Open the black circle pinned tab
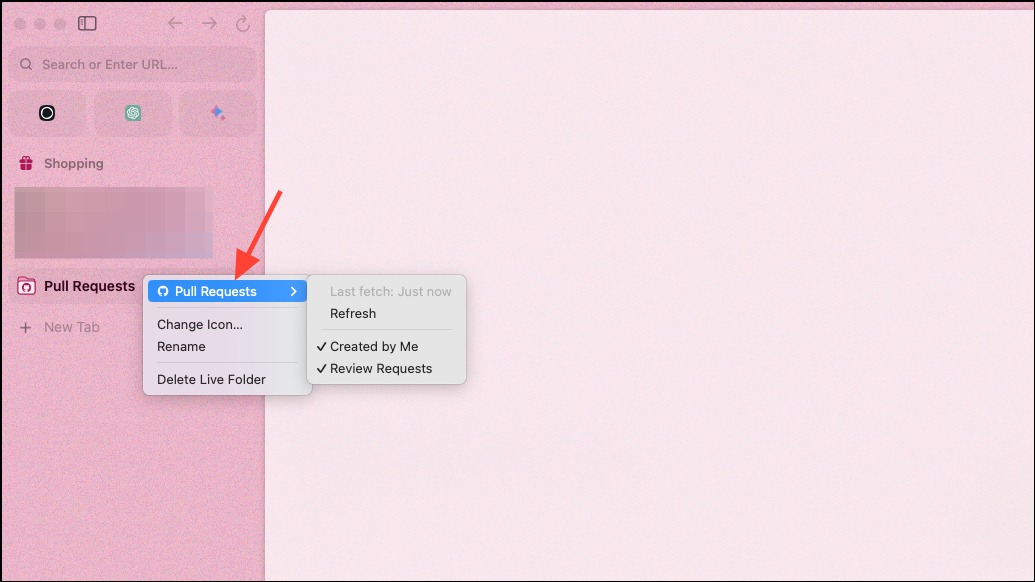1035x582 pixels. pos(47,113)
